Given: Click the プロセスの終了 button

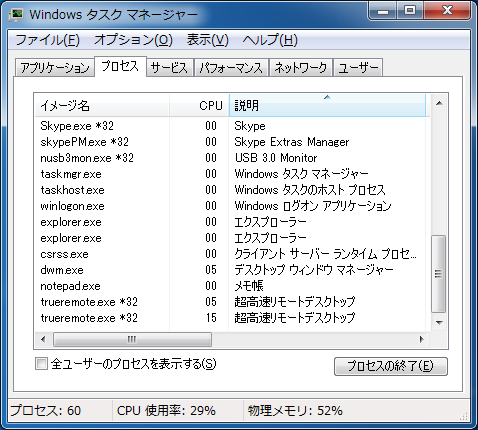Looking at the screenshot, I should coord(391,366).
